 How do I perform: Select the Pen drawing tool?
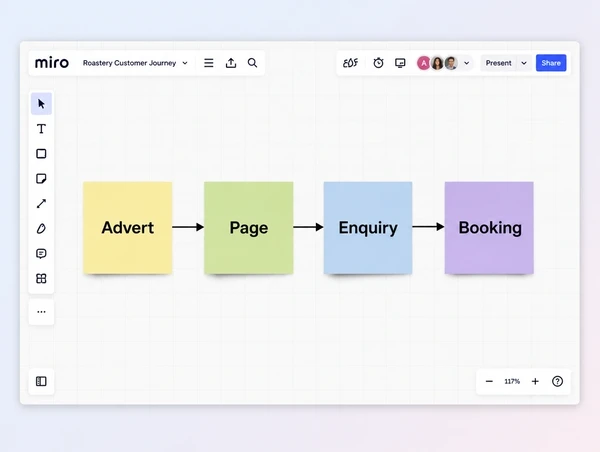(41, 228)
